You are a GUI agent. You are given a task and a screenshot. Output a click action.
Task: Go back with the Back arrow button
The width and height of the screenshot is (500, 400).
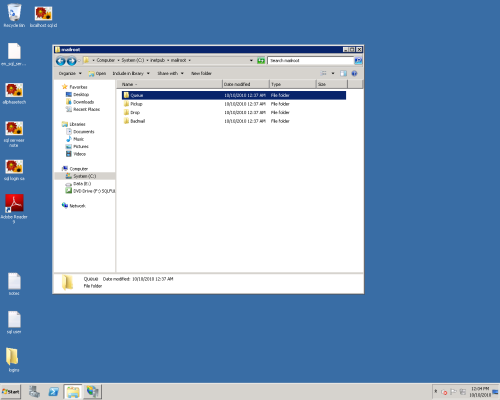tap(61, 61)
